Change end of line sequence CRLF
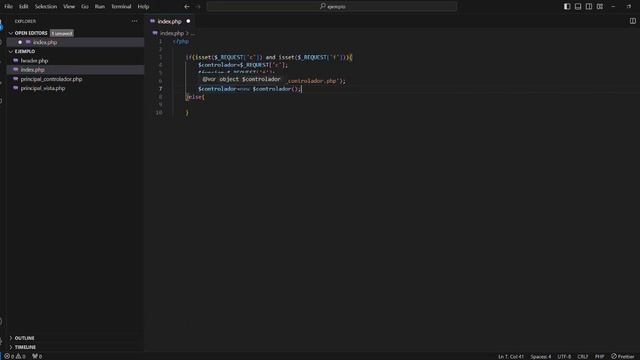Screen dimensions: 640x360 (582, 356)
